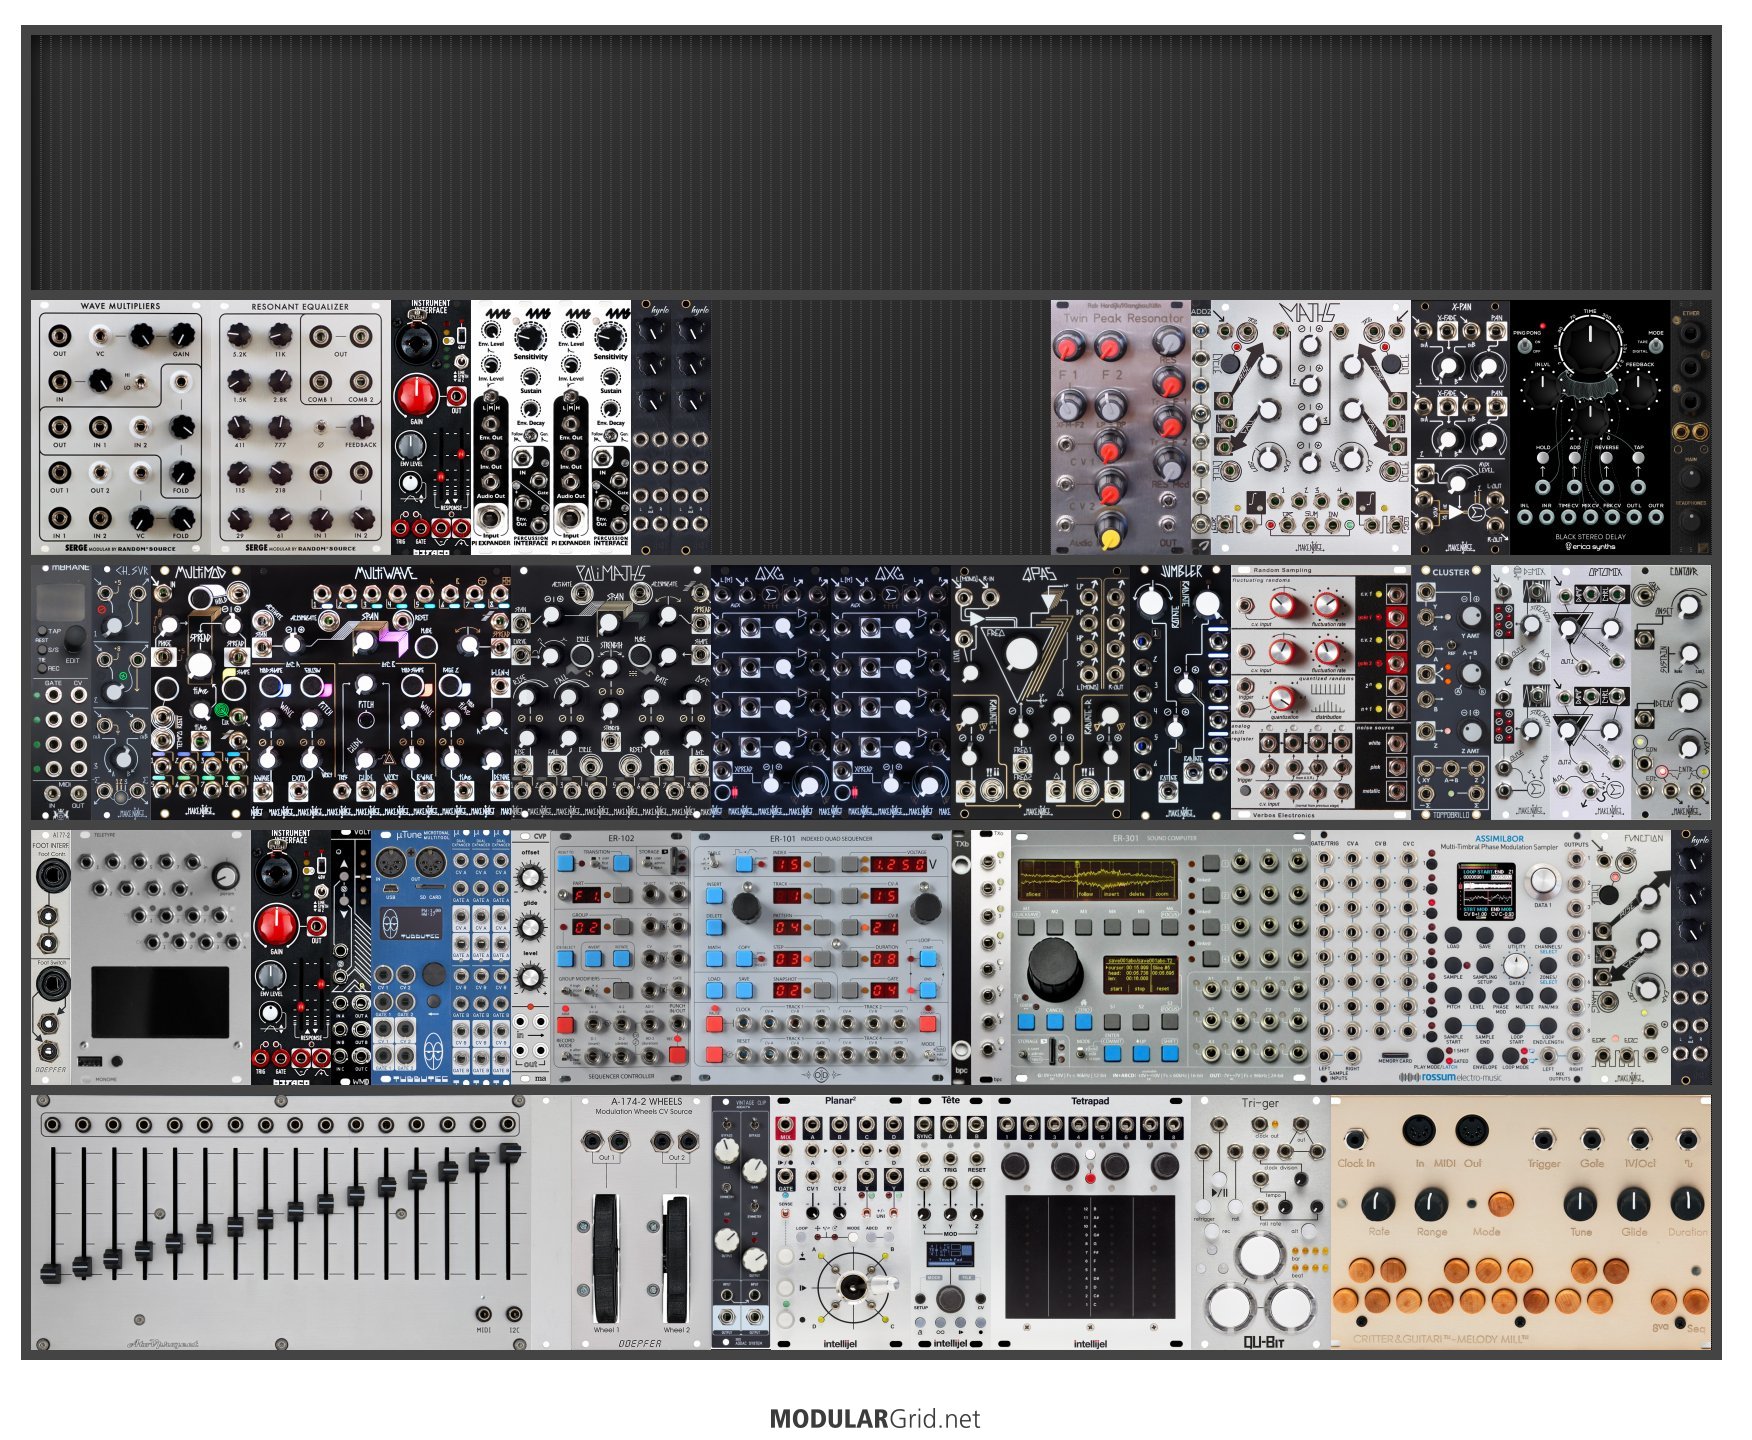Click the ER-301 waveform display
Viewport: 1752px width, 1440px height.
coord(1097,881)
